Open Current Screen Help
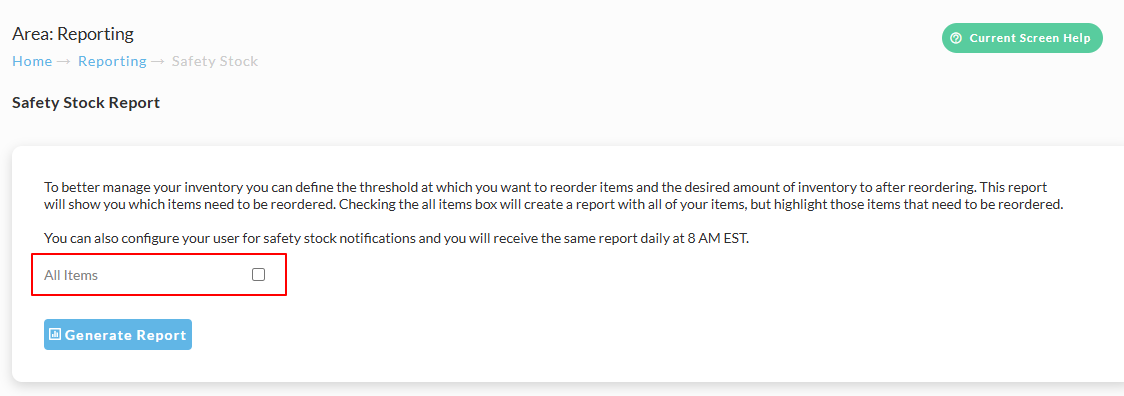 click(x=1022, y=38)
